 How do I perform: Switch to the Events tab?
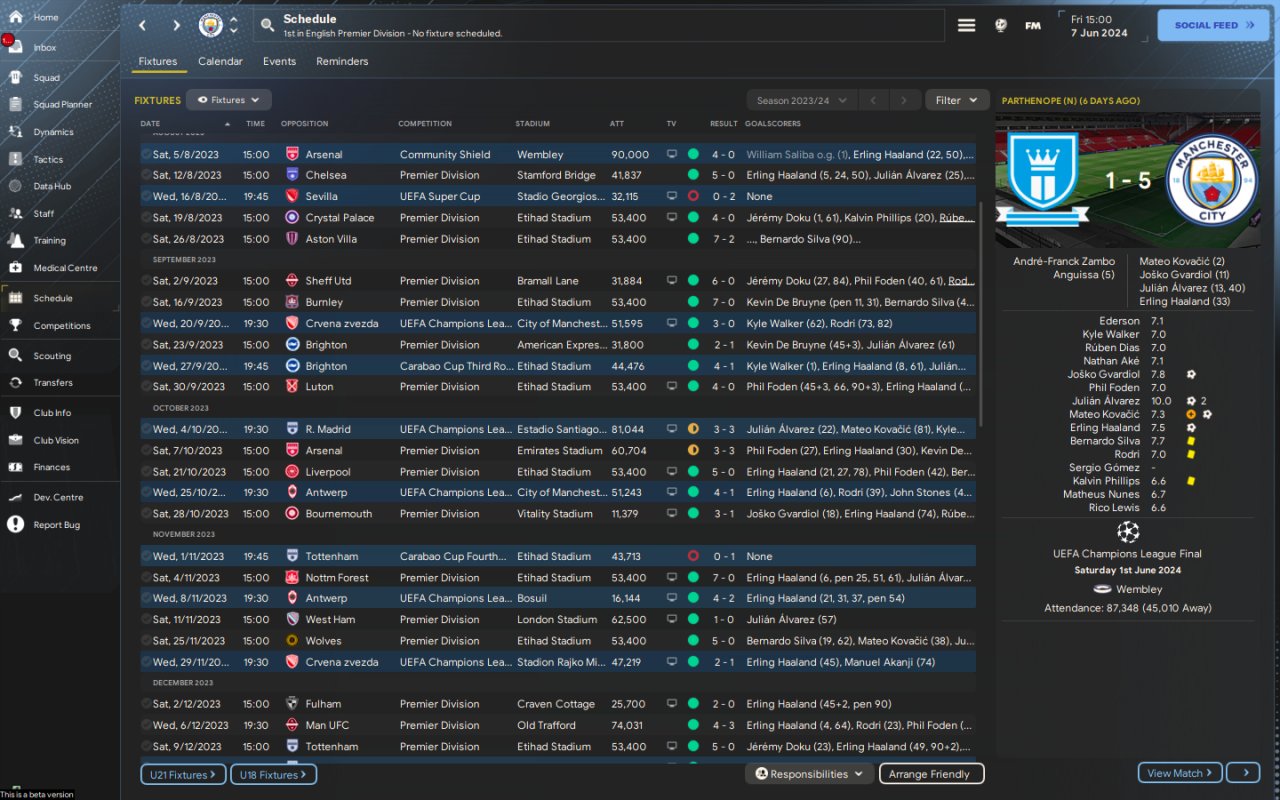[279, 61]
